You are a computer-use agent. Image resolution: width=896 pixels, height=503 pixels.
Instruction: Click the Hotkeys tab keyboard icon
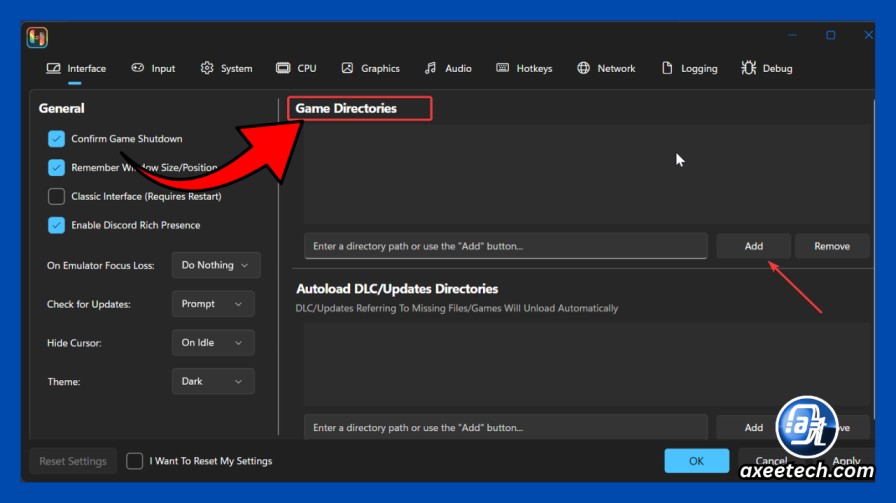502,68
